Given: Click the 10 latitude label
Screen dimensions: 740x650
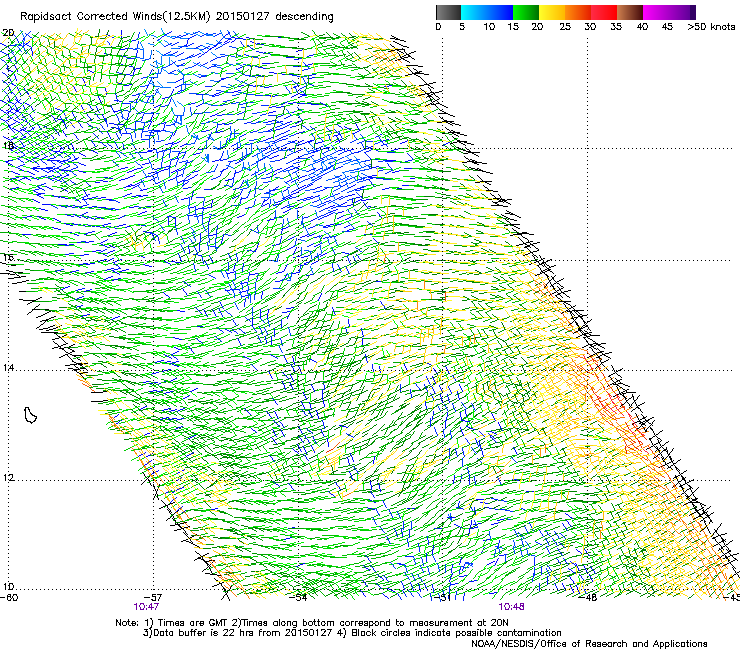Looking at the screenshot, I should click(x=8, y=587).
